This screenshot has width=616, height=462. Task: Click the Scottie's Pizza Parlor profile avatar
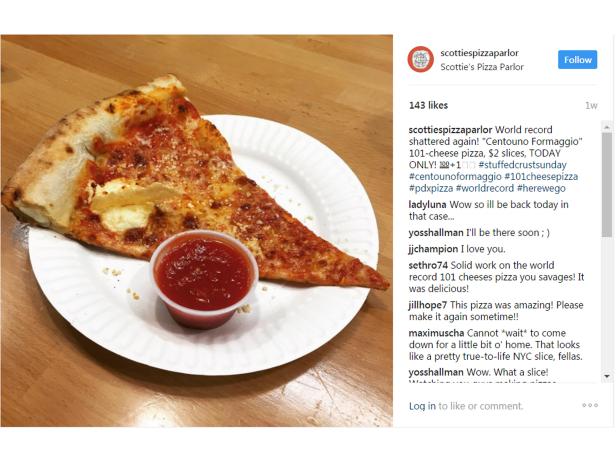(420, 59)
